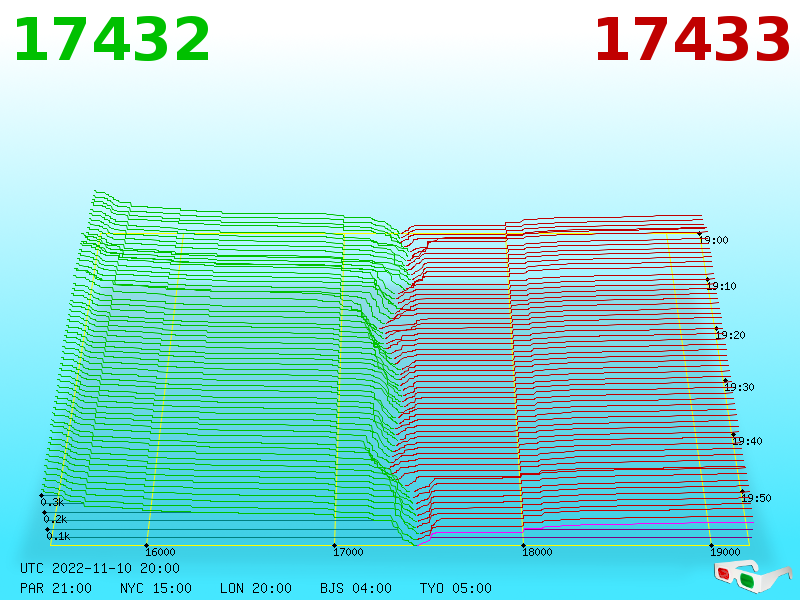The height and width of the screenshot is (600, 800).
Task: Click the 19:40 time axis marker
Action: coord(747,441)
